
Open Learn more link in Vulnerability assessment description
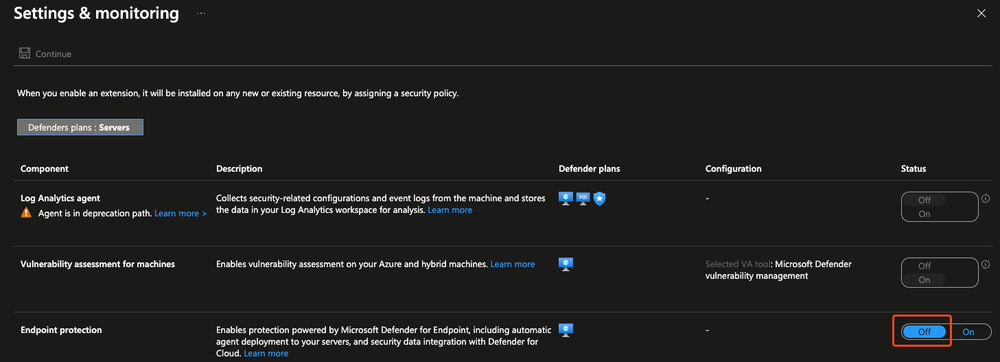tap(512, 264)
